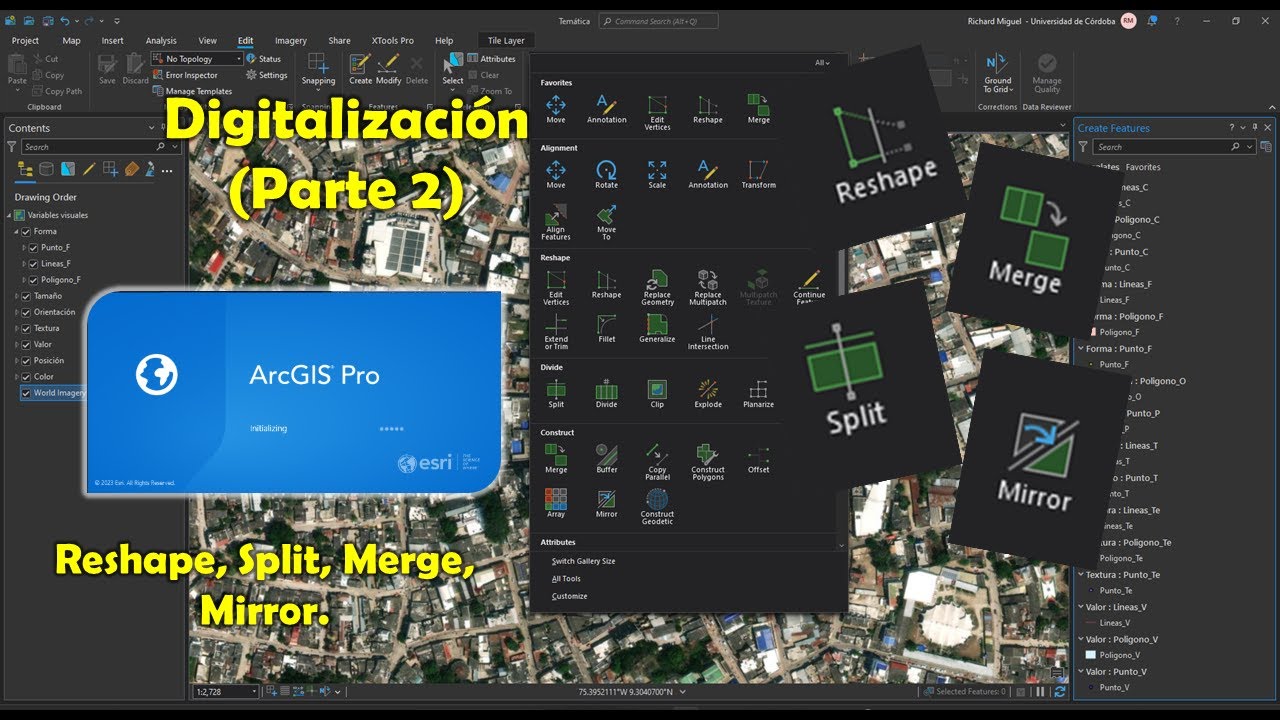Screen dimensions: 1280x720
Task: Open Manage Templates
Action: click(x=193, y=91)
